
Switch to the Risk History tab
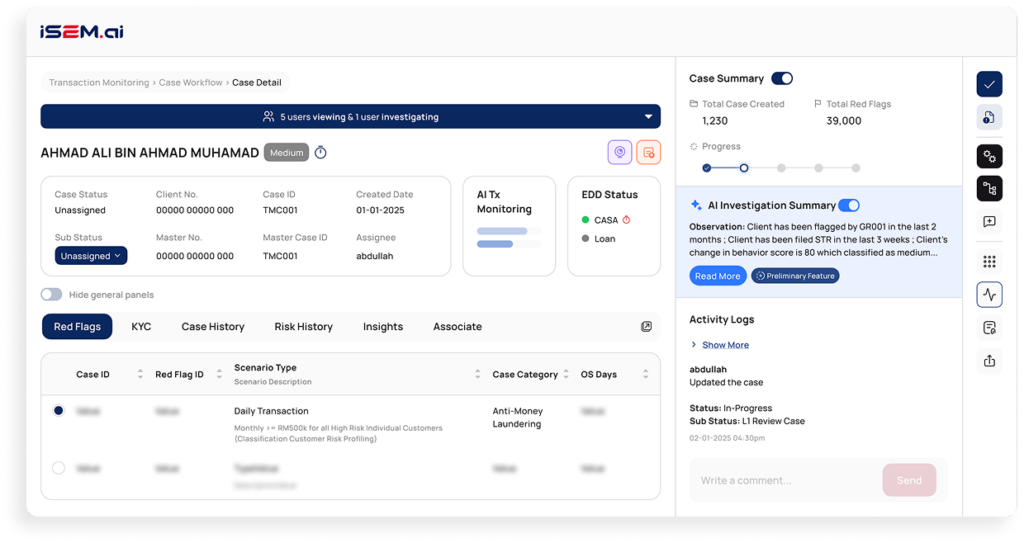point(303,327)
